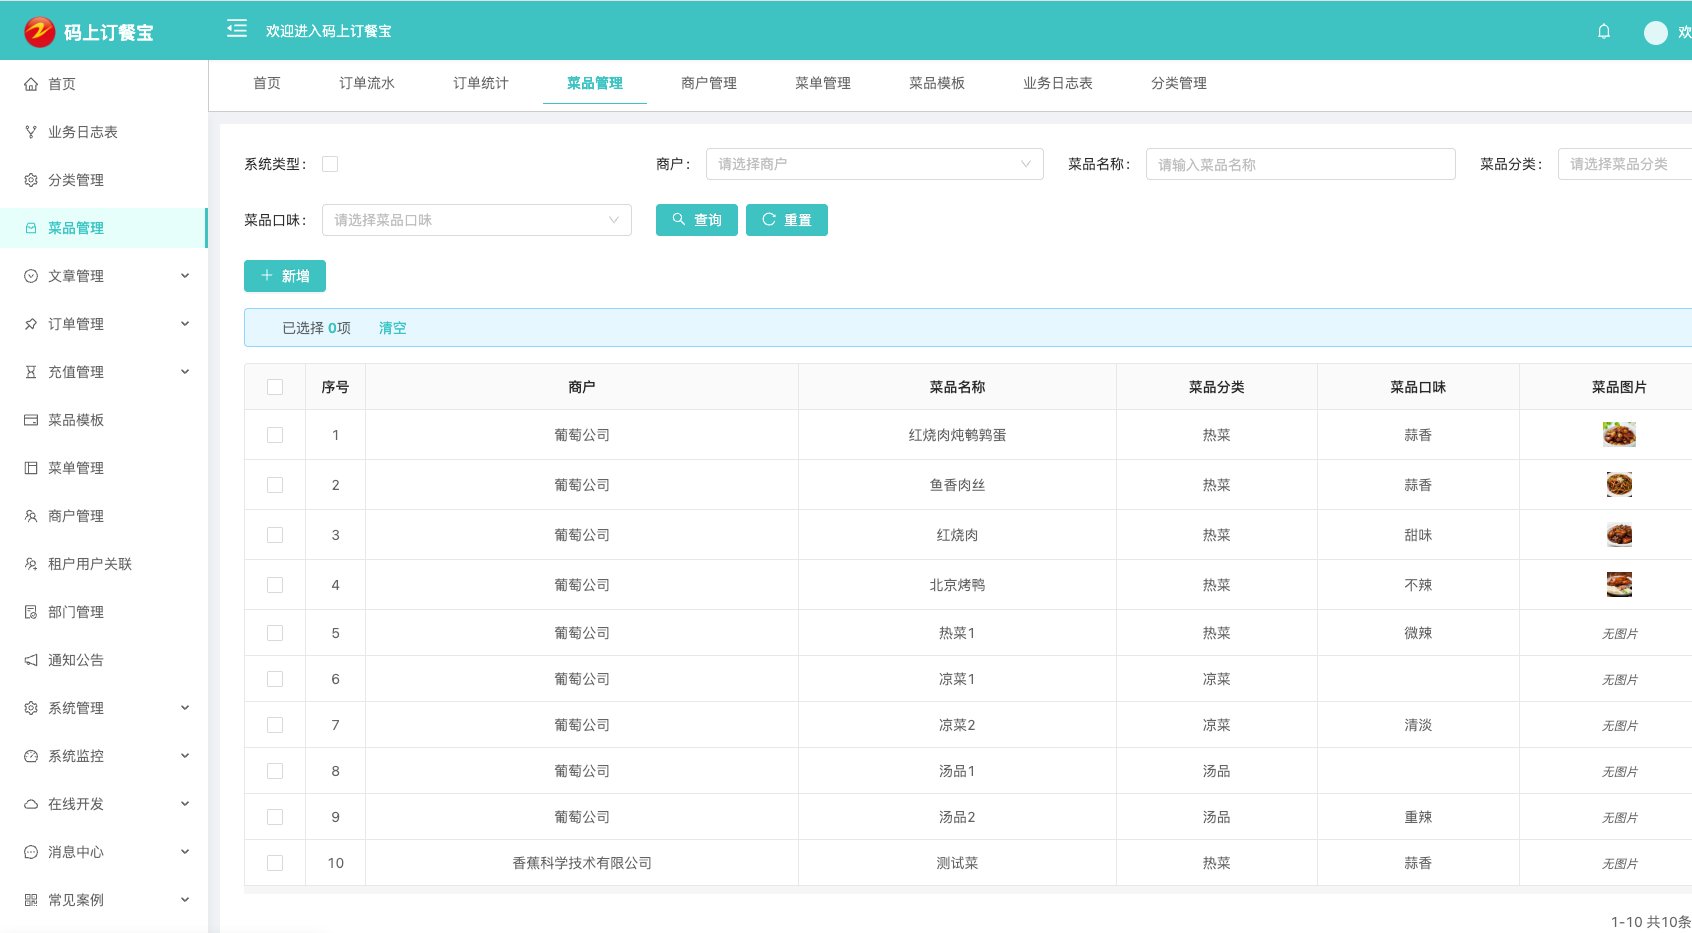
Task: Click the home icon beside 首页 in sidebar
Action: point(31,84)
